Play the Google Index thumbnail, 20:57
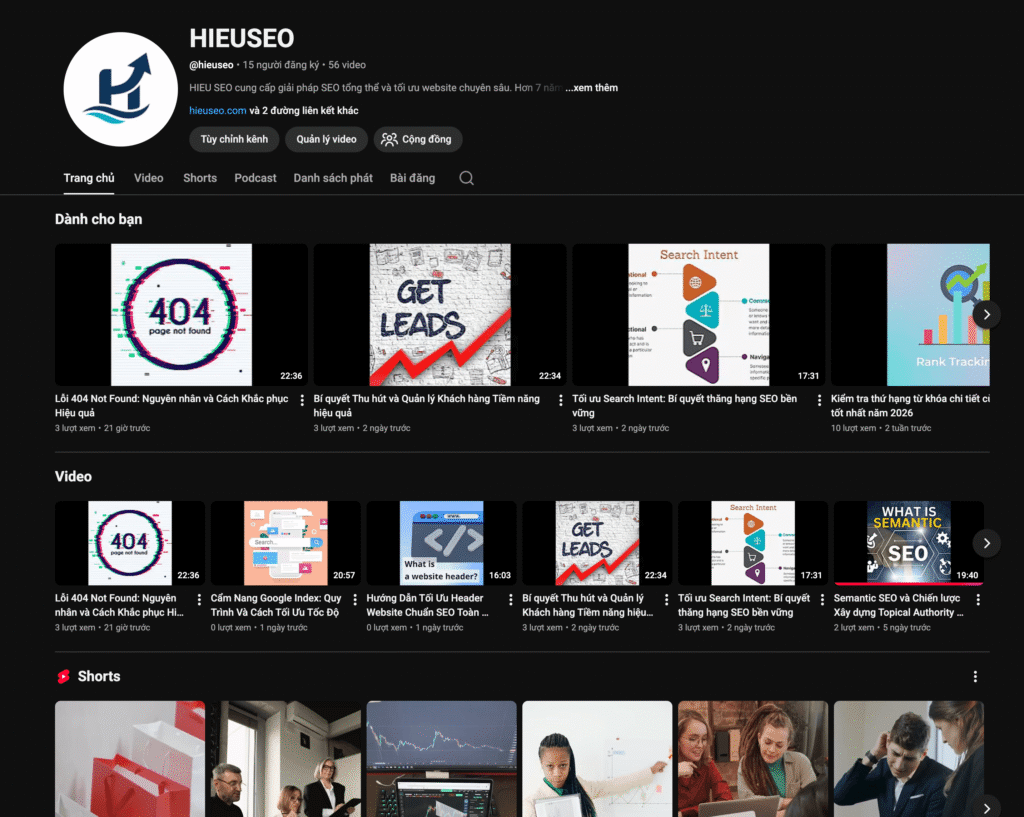Image resolution: width=1024 pixels, height=817 pixels. (x=285, y=543)
